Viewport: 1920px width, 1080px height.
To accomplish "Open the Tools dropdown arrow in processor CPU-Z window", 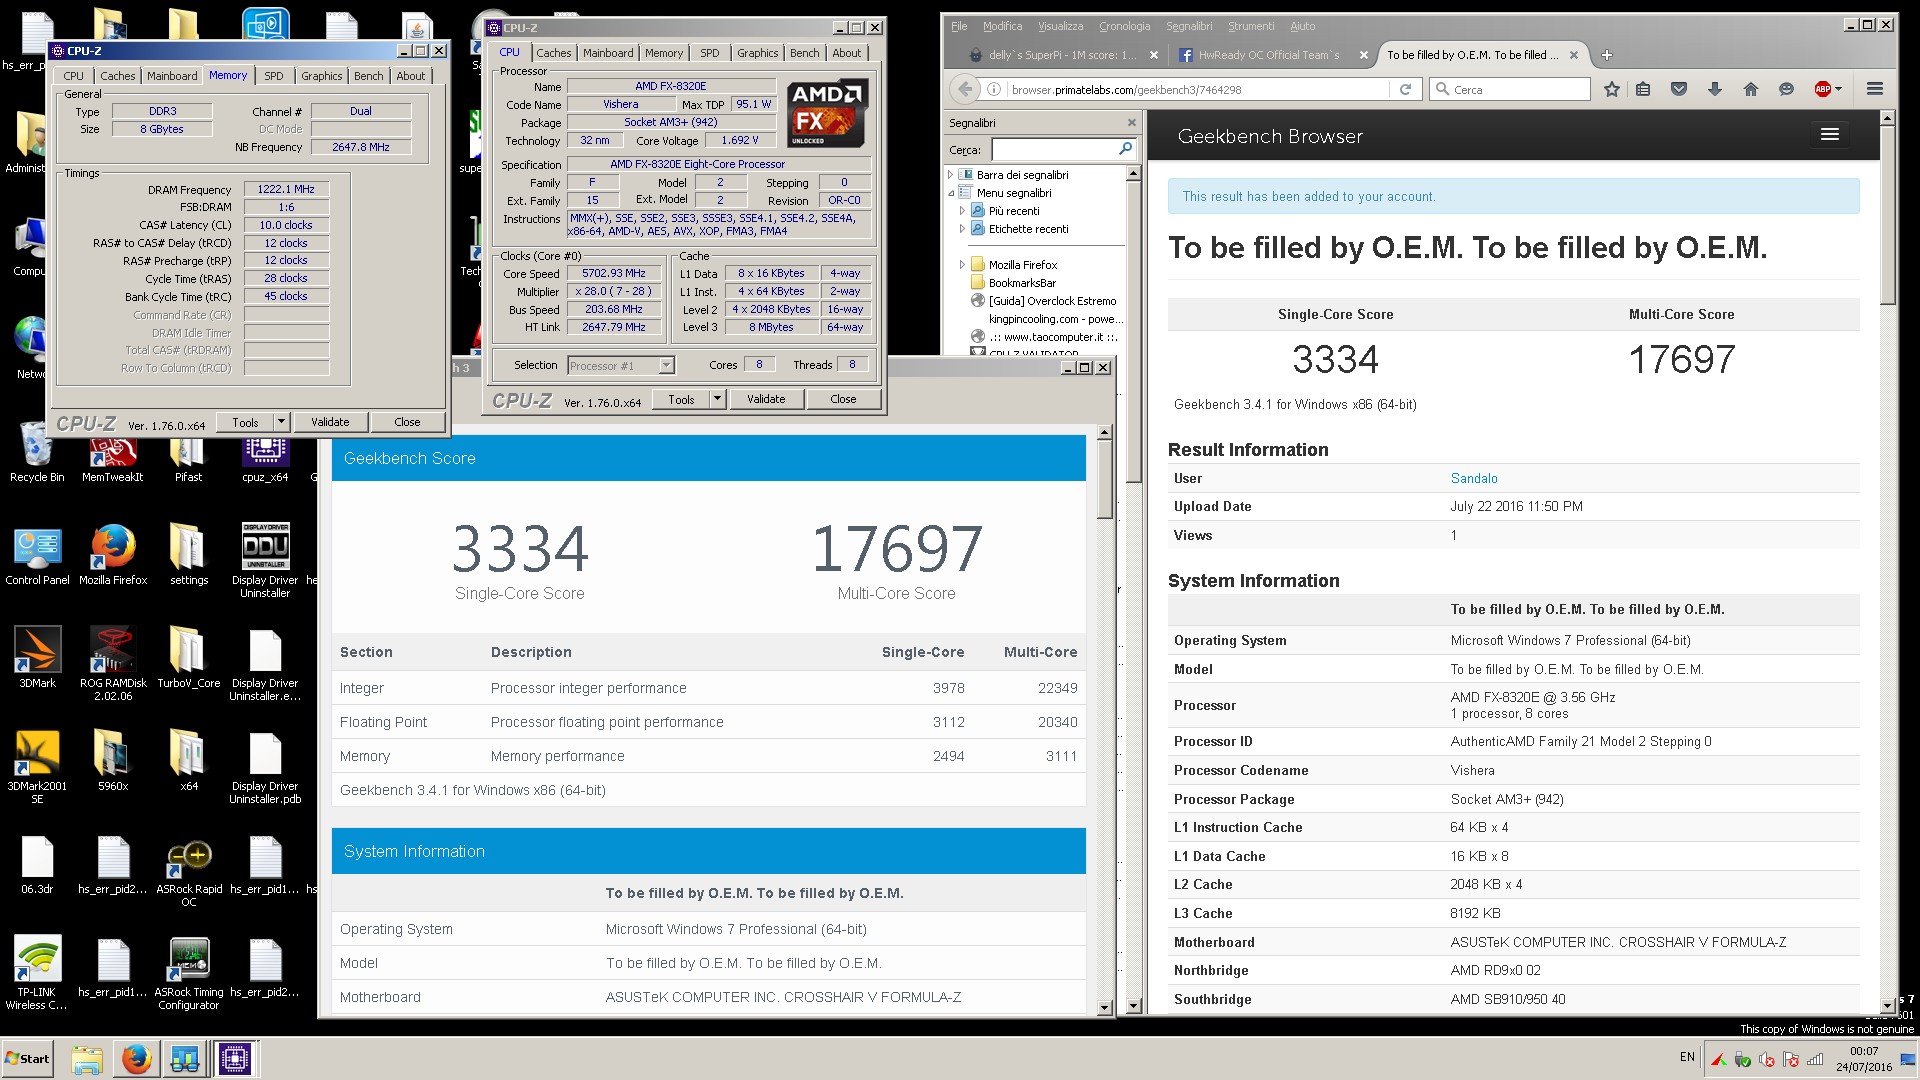I will [717, 399].
